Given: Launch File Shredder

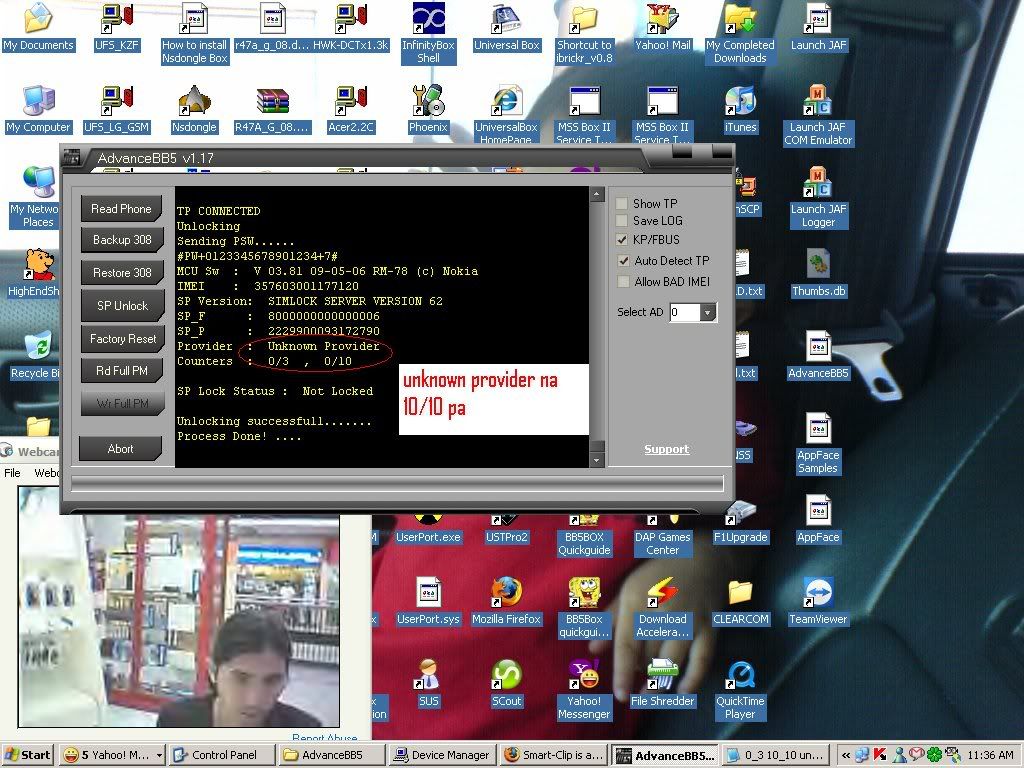Looking at the screenshot, I should [x=662, y=684].
